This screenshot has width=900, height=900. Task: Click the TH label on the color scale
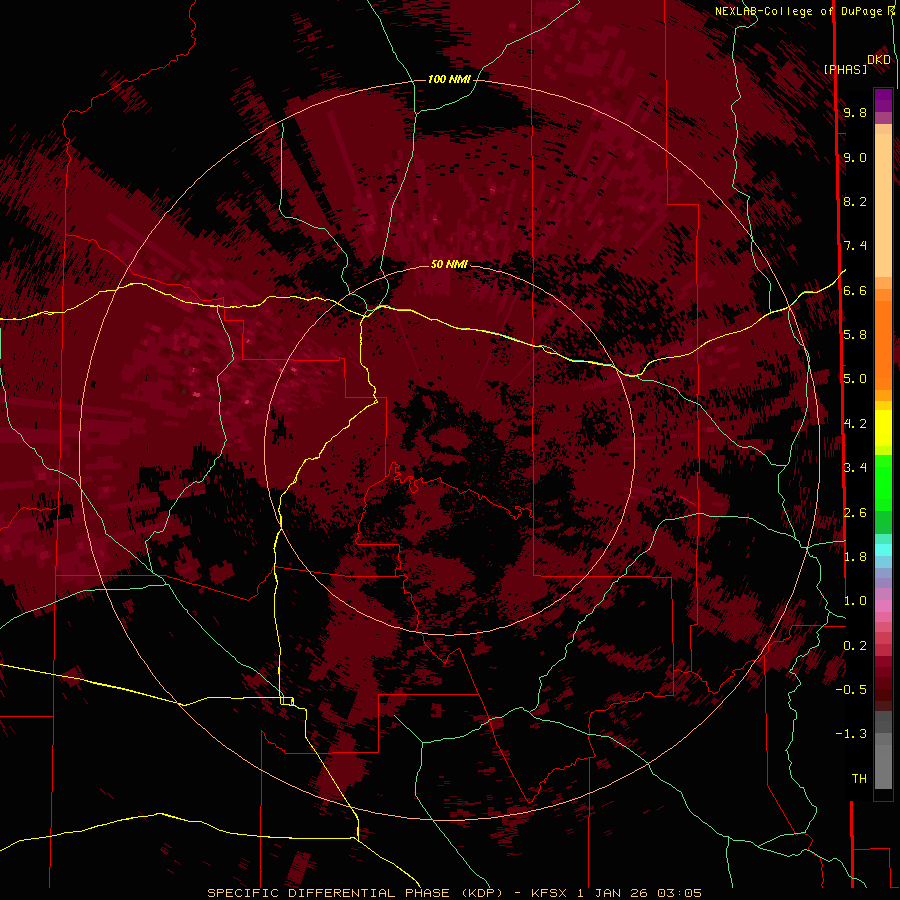point(859,779)
